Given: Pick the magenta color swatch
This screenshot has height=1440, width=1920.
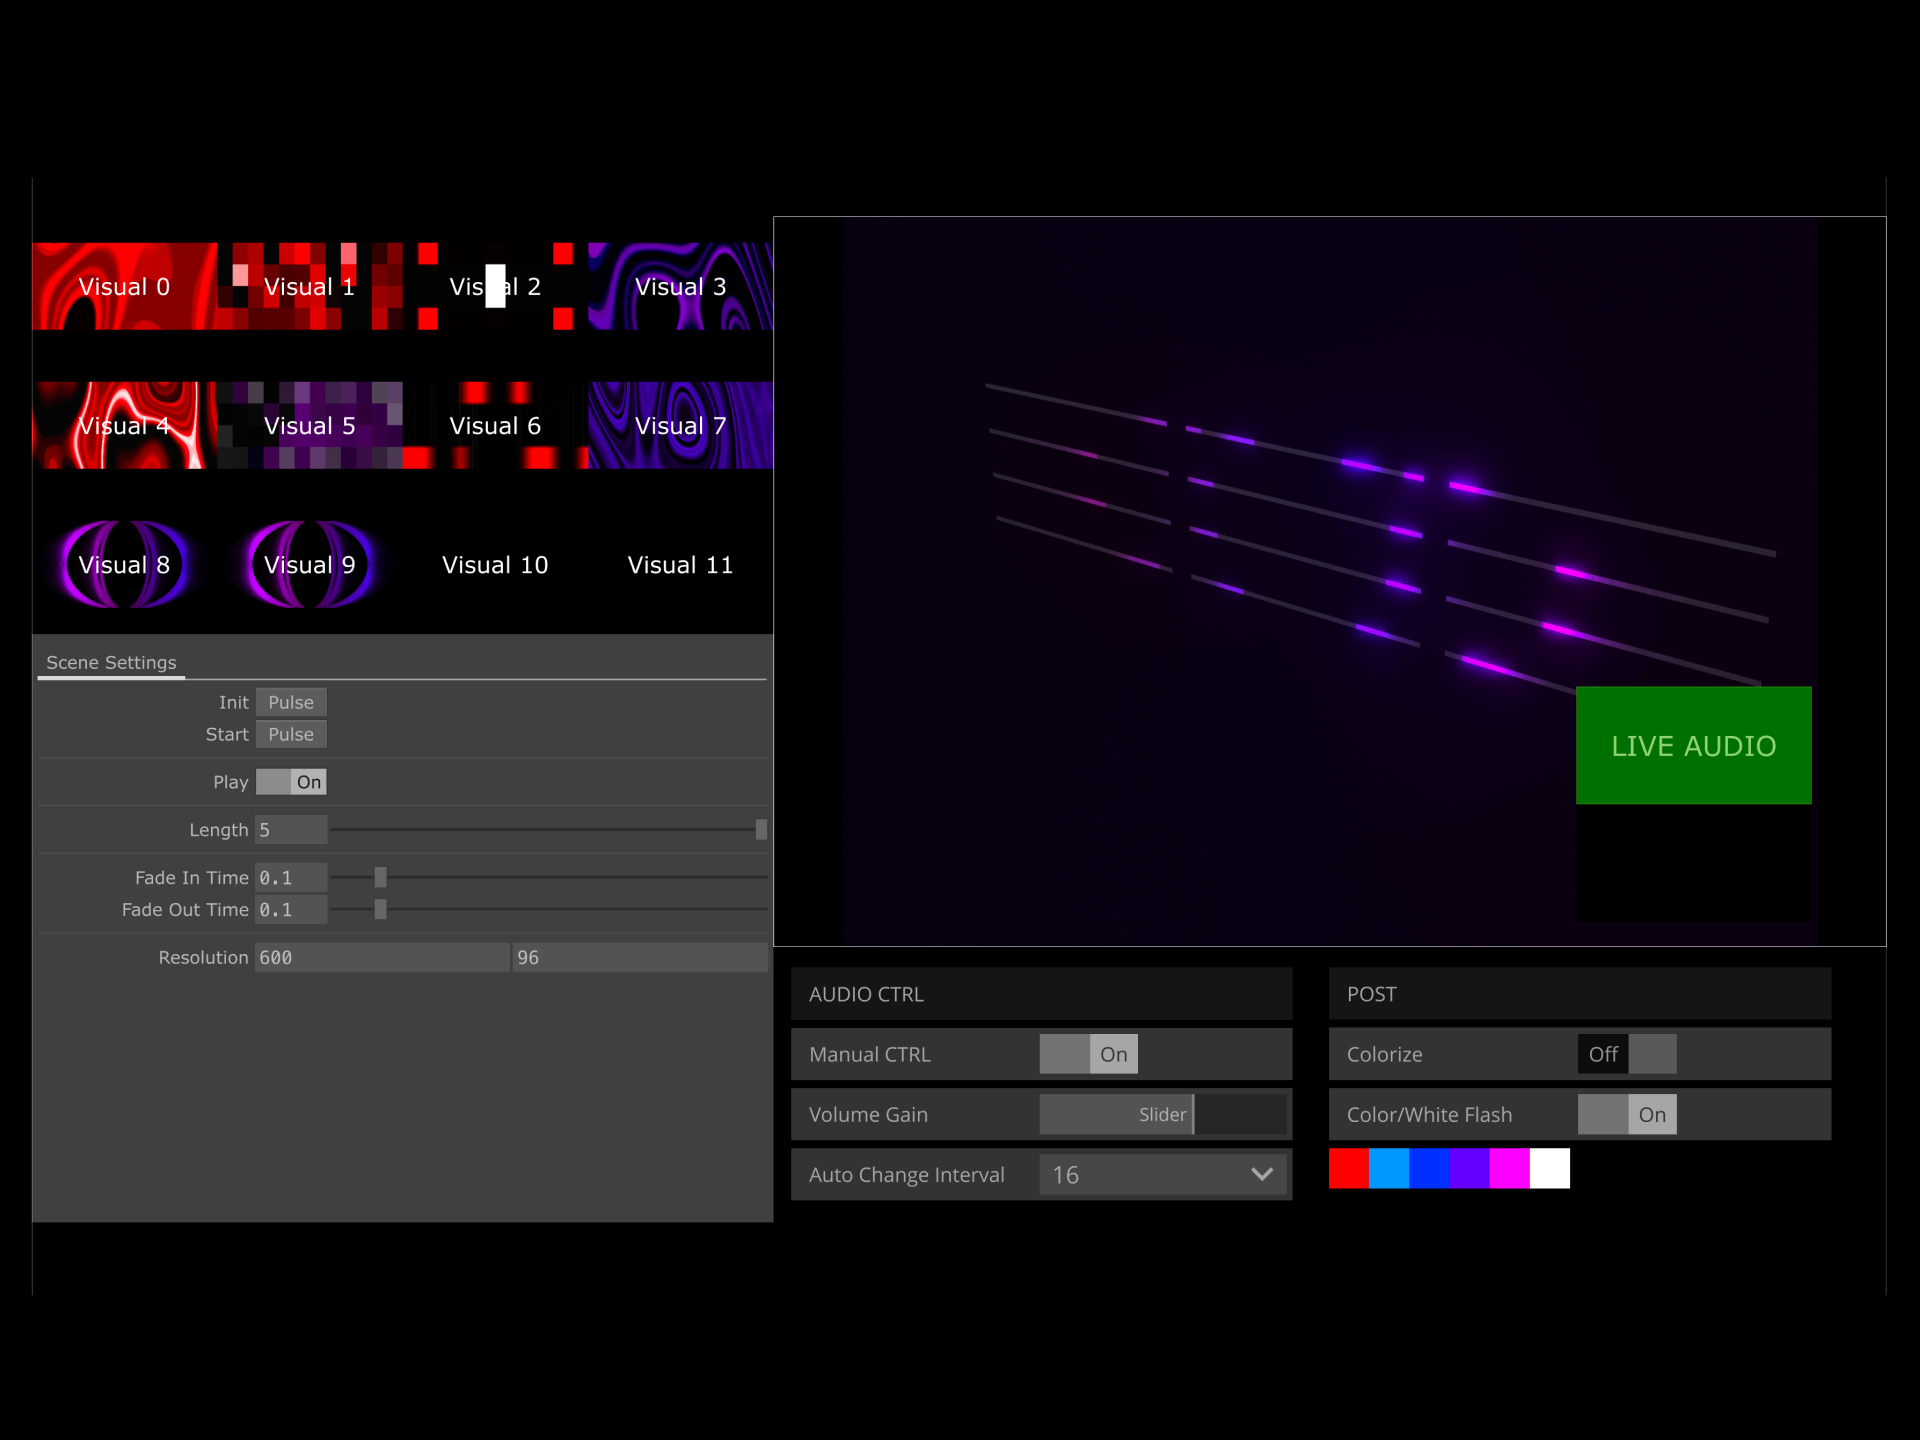Looking at the screenshot, I should pos(1509,1168).
